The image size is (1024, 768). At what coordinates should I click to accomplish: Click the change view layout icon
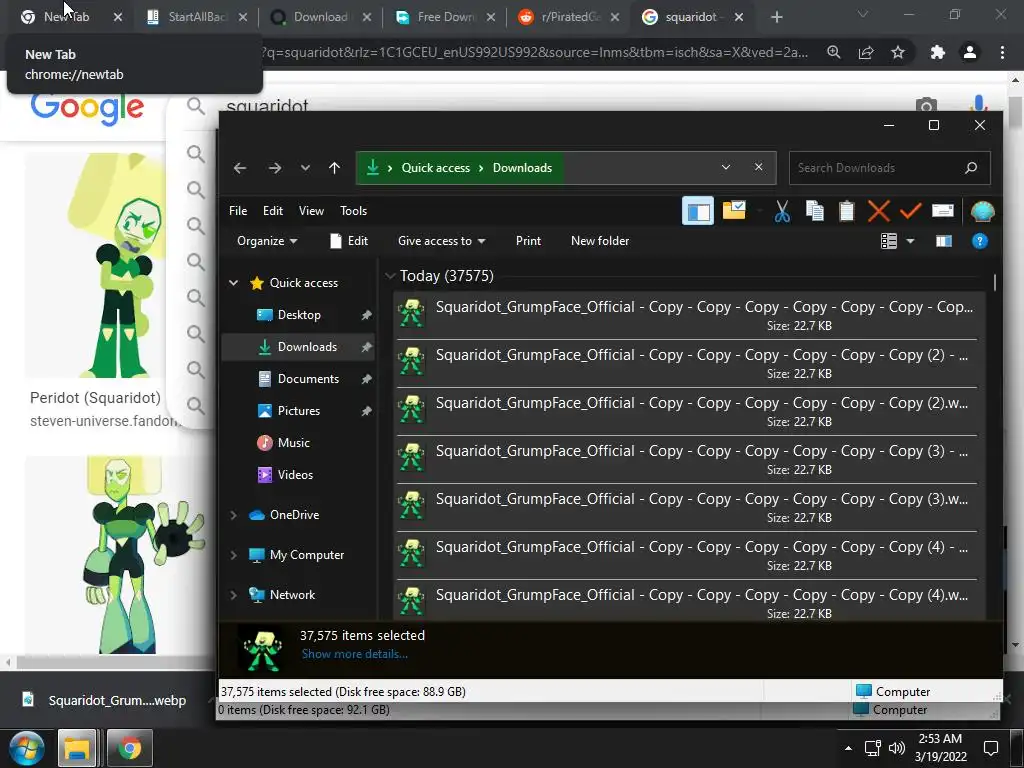click(x=889, y=241)
